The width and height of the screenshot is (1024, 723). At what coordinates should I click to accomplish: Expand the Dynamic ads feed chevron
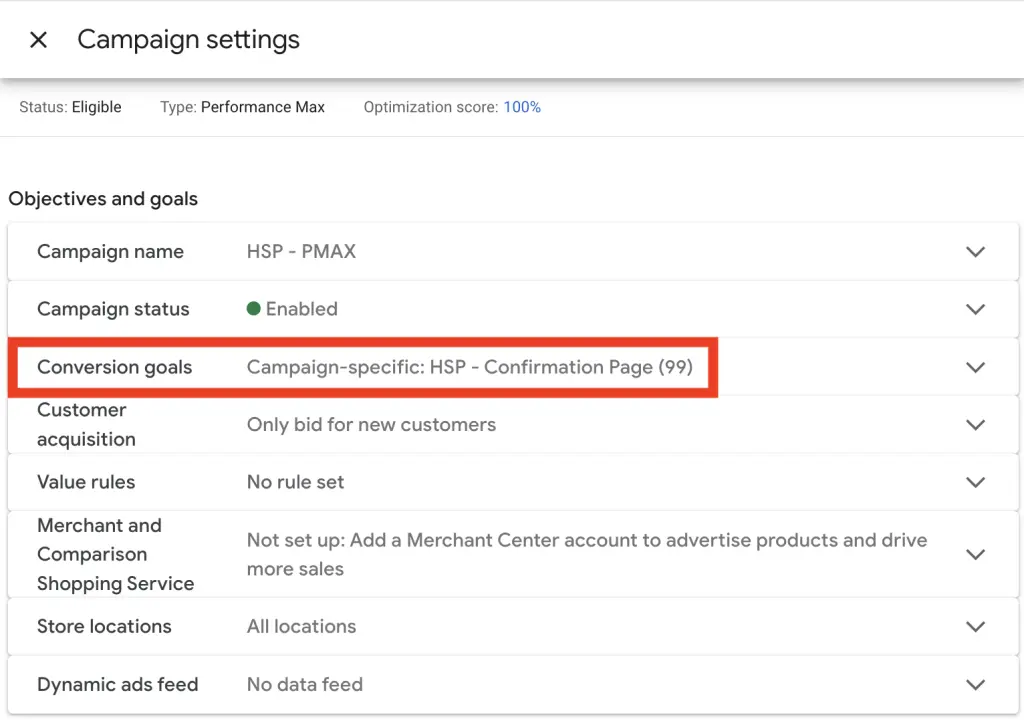[976, 685]
